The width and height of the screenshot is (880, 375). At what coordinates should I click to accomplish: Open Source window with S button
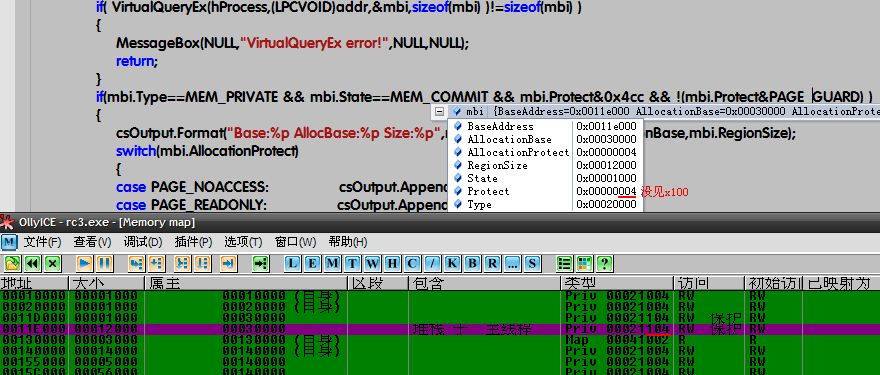pos(532,263)
